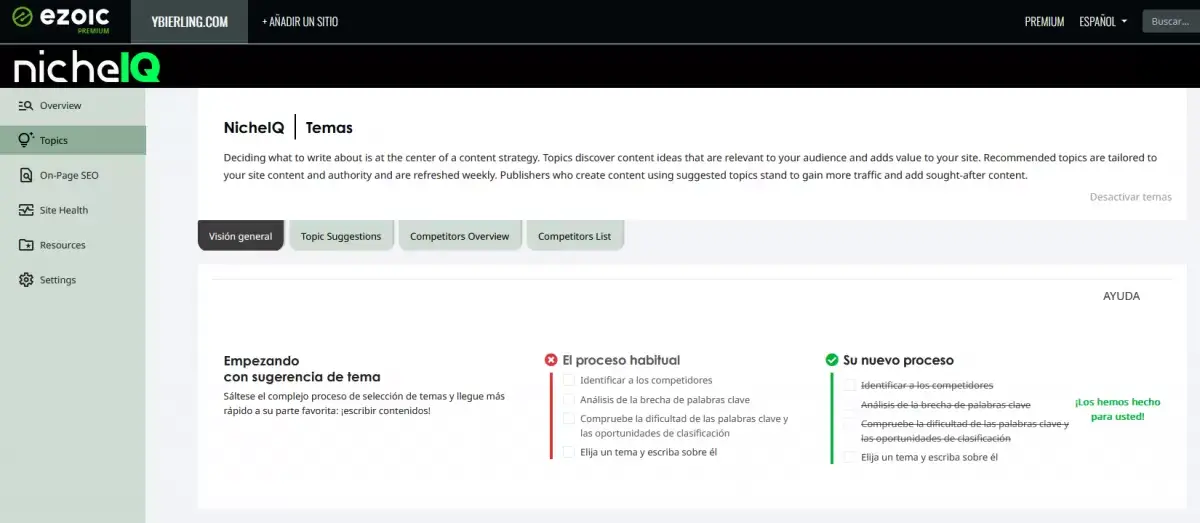The image size is (1200, 523).
Task: Click the Desactivar temas link
Action: pyautogui.click(x=1130, y=197)
